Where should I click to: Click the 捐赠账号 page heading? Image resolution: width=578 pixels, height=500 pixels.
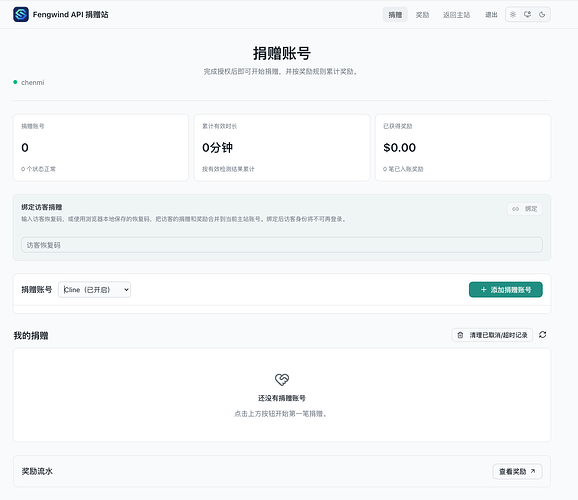282,53
